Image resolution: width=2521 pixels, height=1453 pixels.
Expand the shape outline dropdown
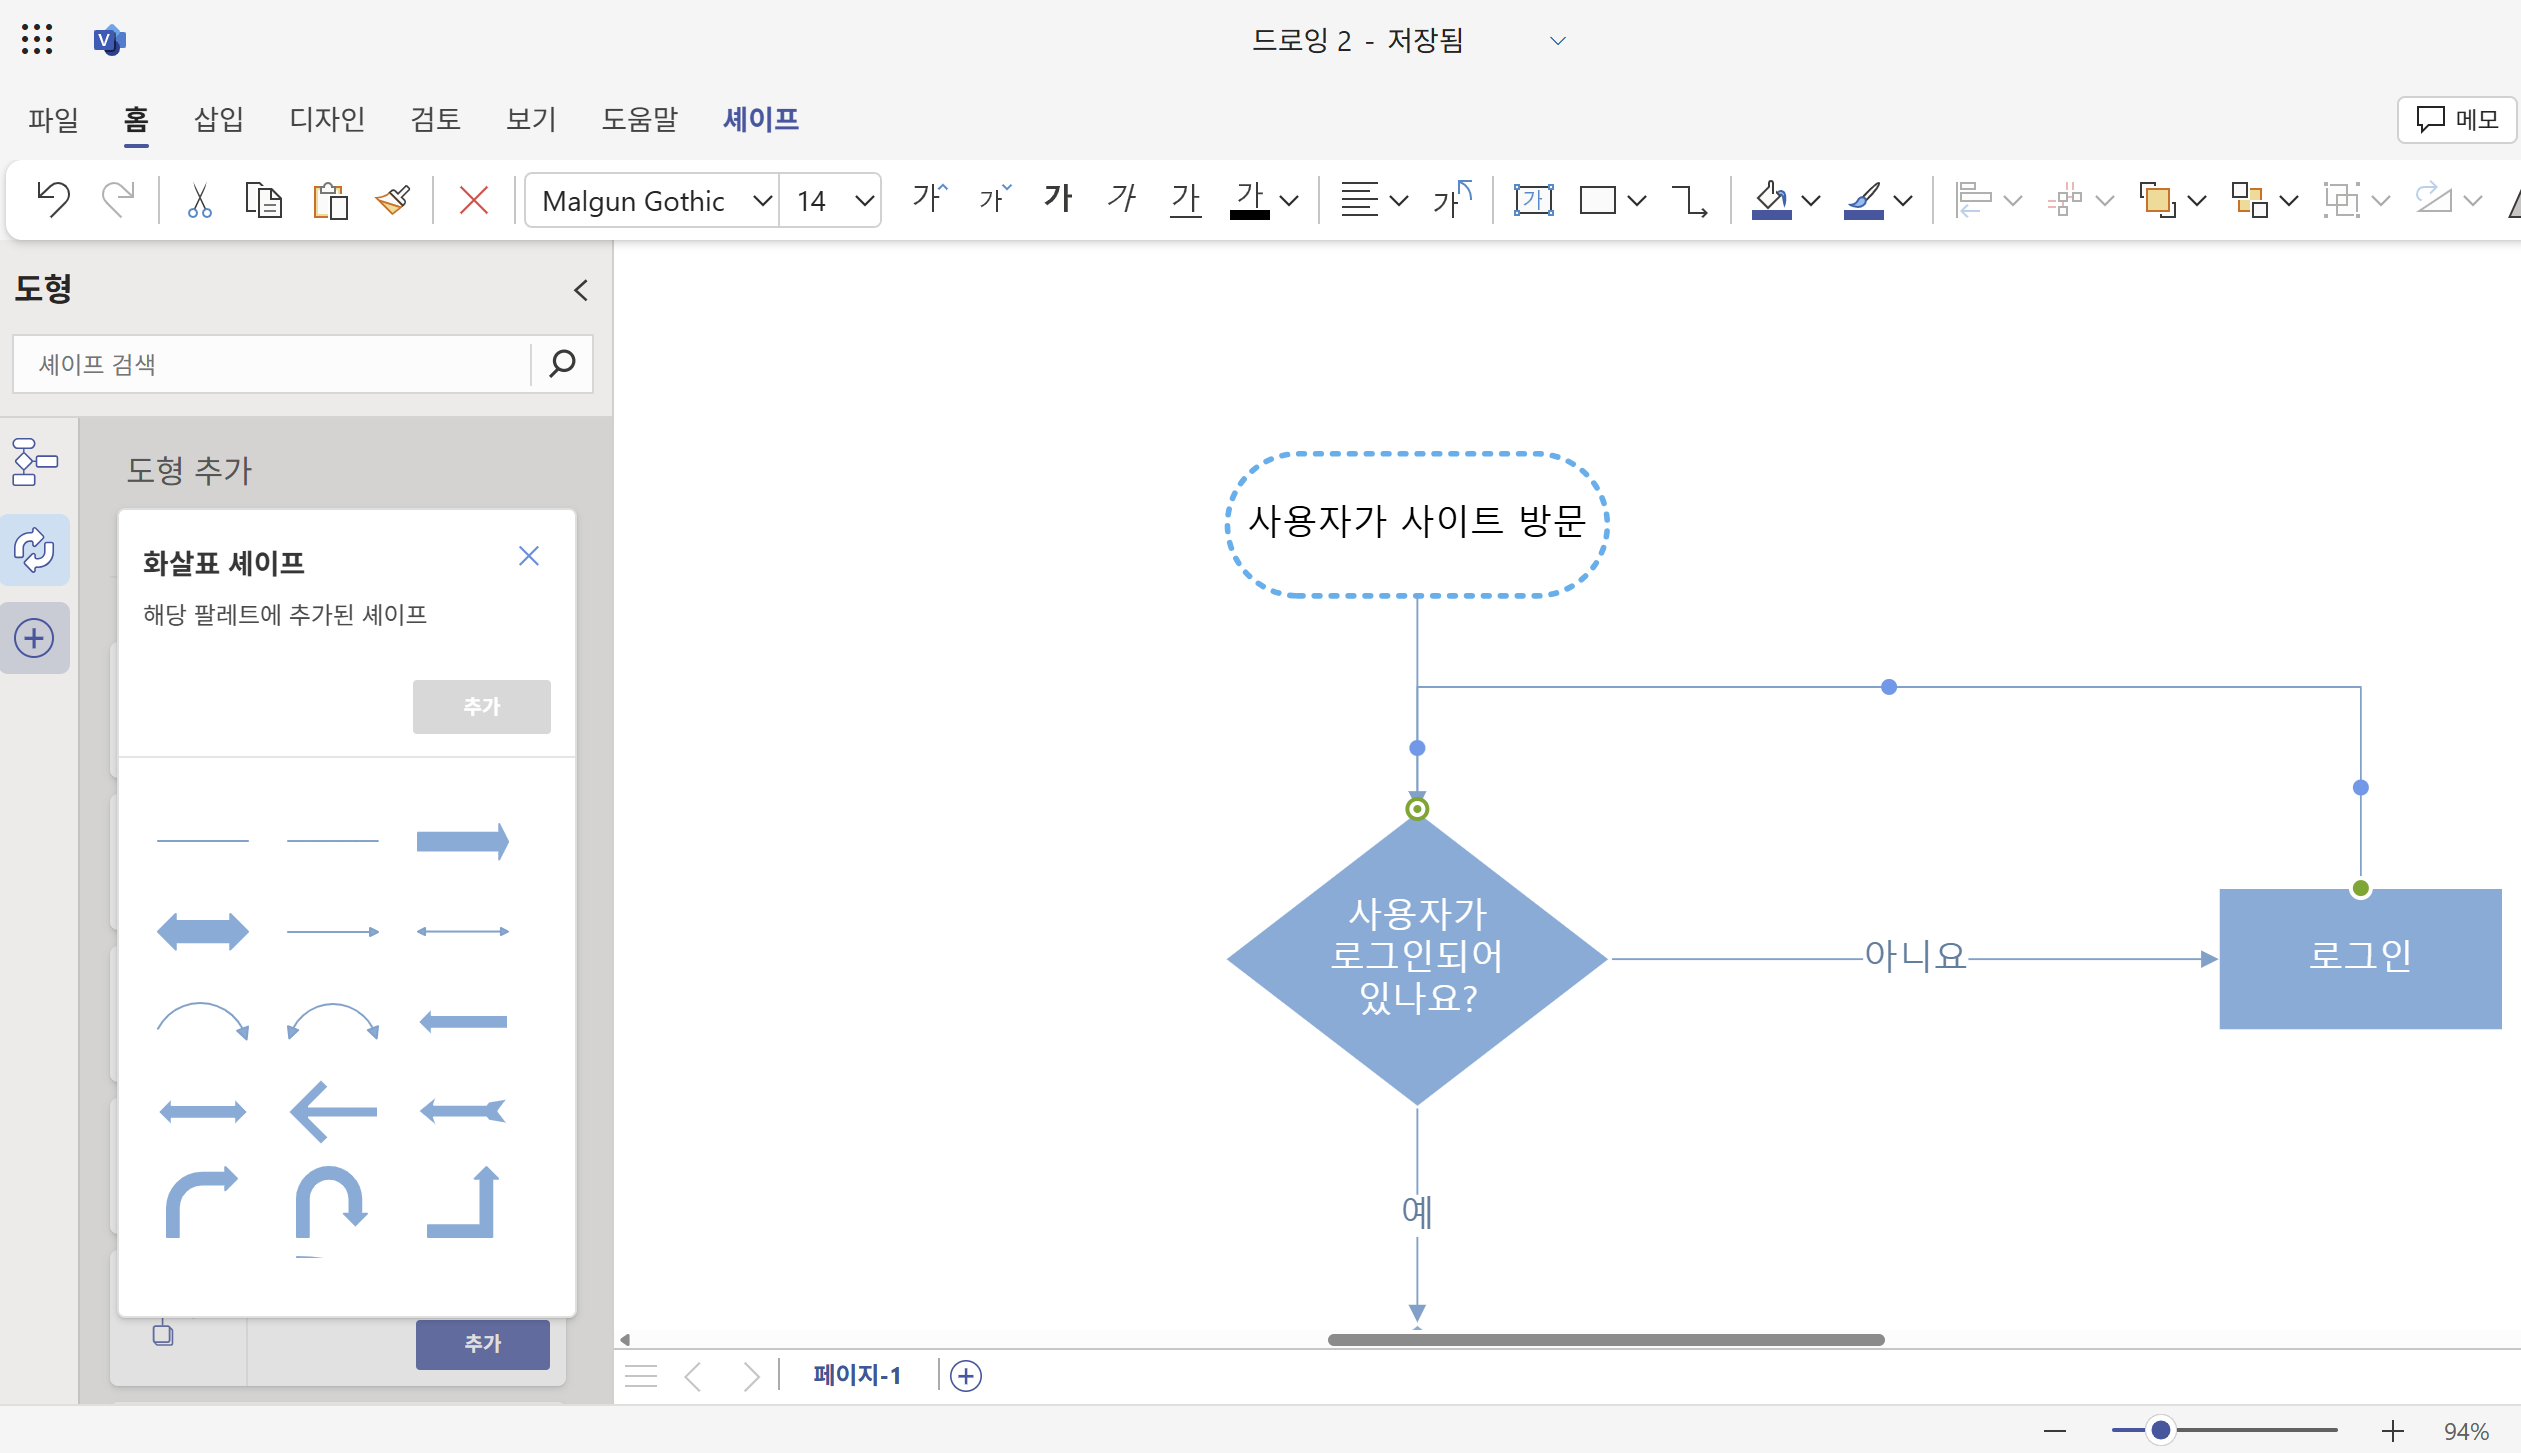click(x=1903, y=201)
